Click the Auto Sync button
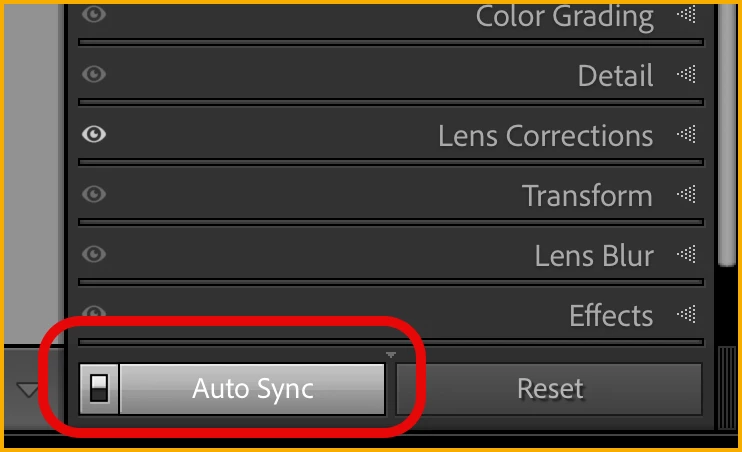This screenshot has width=742, height=452. 252,389
